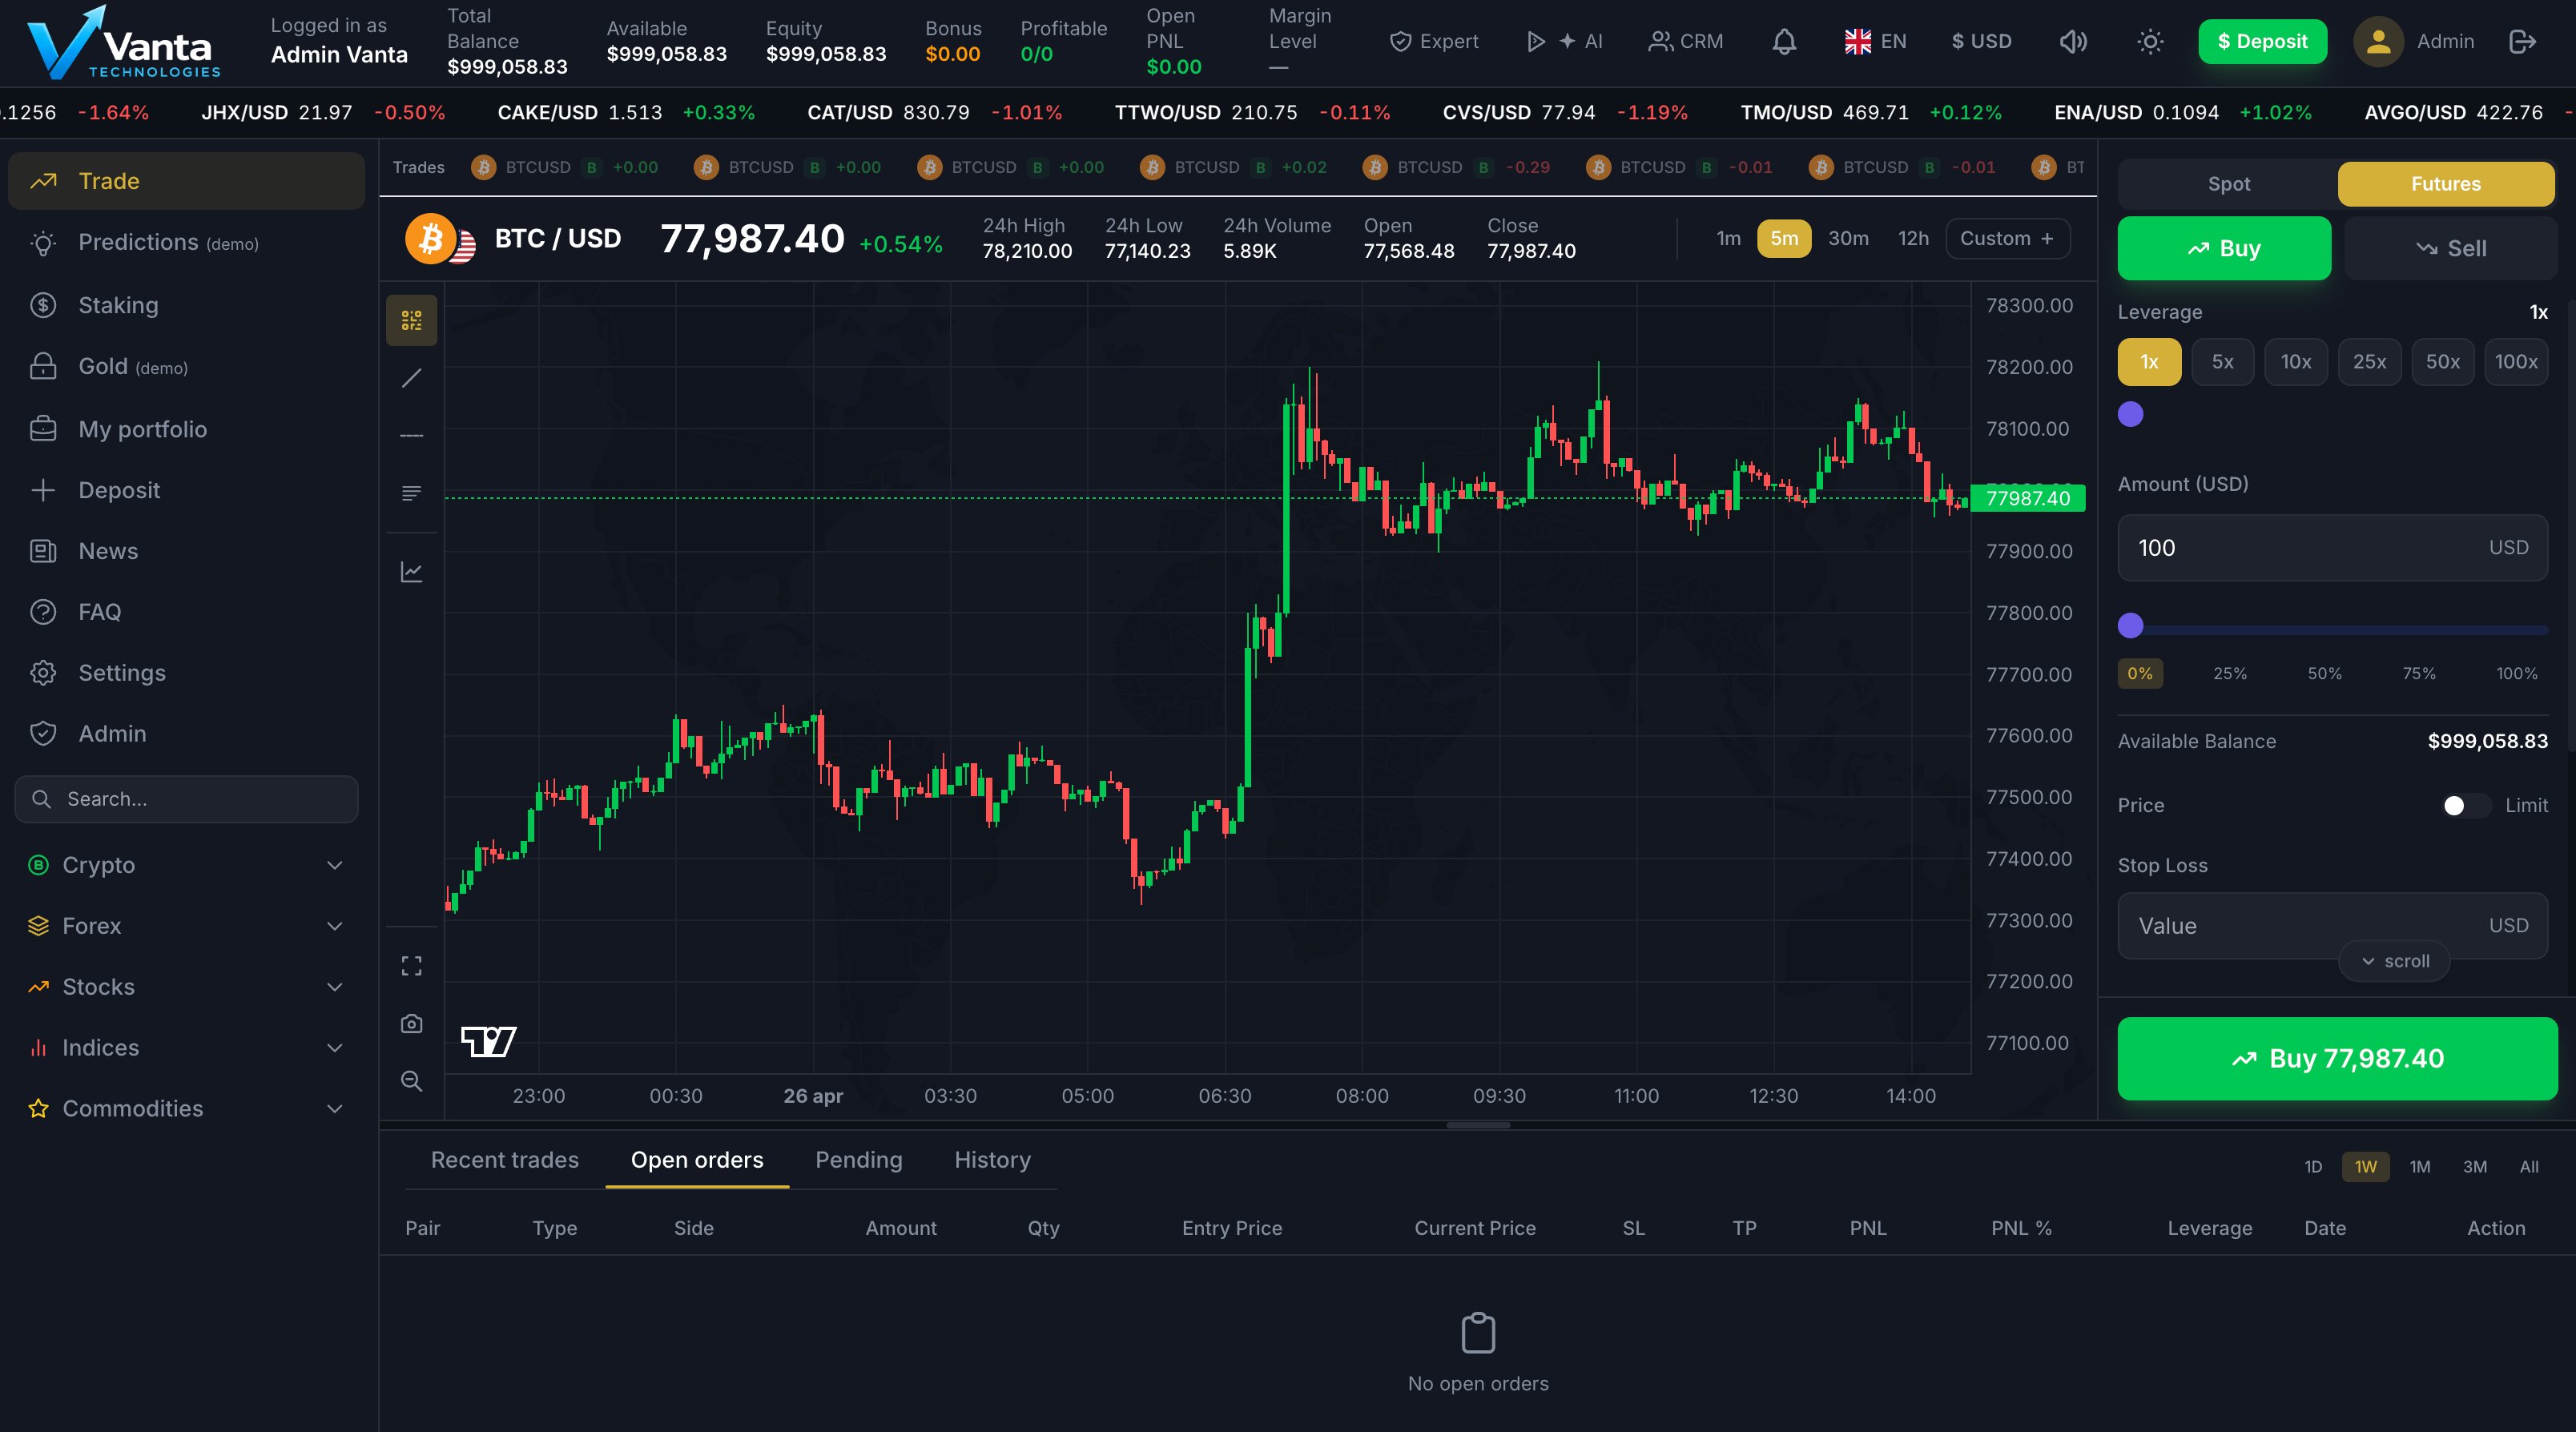Click the green $ Deposit button
The image size is (2576, 1432).
[2262, 41]
